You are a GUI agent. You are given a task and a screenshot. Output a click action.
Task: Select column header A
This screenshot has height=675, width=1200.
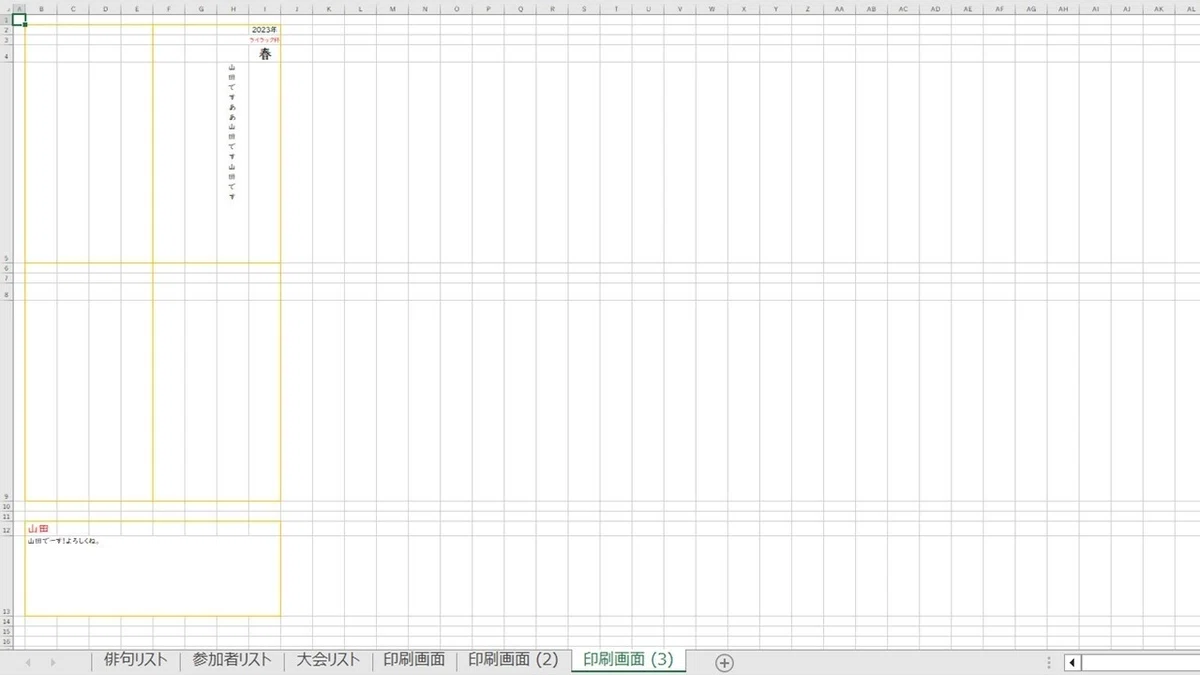(x=18, y=9)
